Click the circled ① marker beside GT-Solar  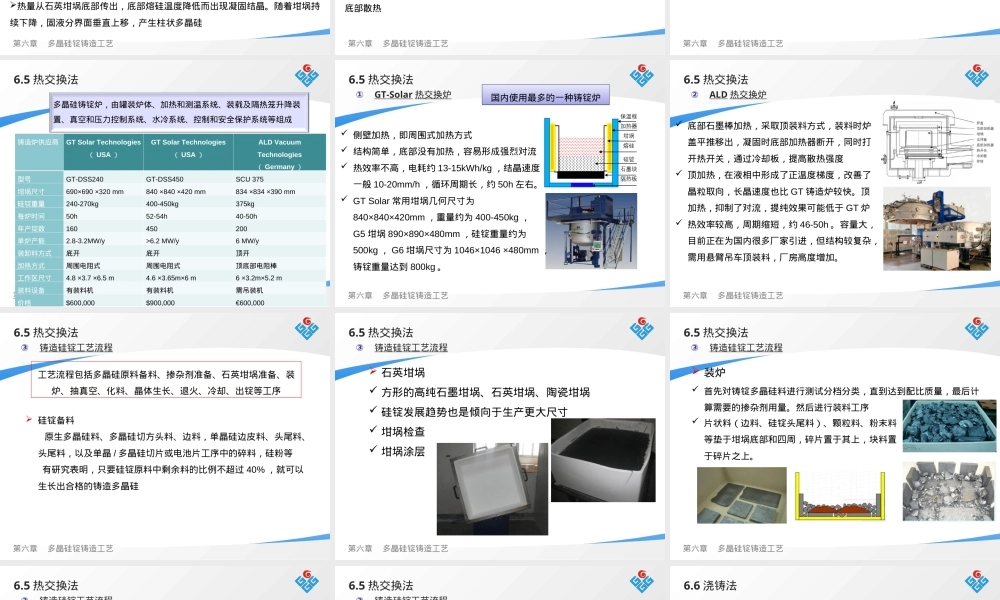pyautogui.click(x=360, y=94)
